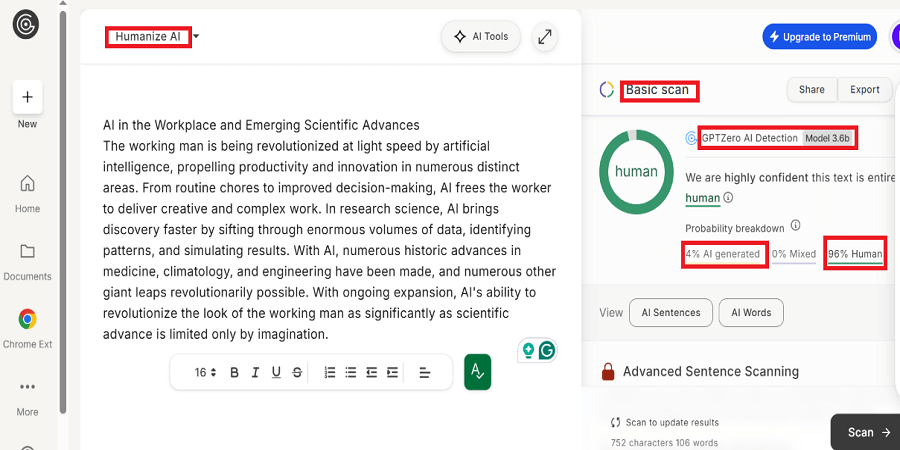This screenshot has width=900, height=450.
Task: Click the left sidebar scrollbar
Action: [63, 212]
